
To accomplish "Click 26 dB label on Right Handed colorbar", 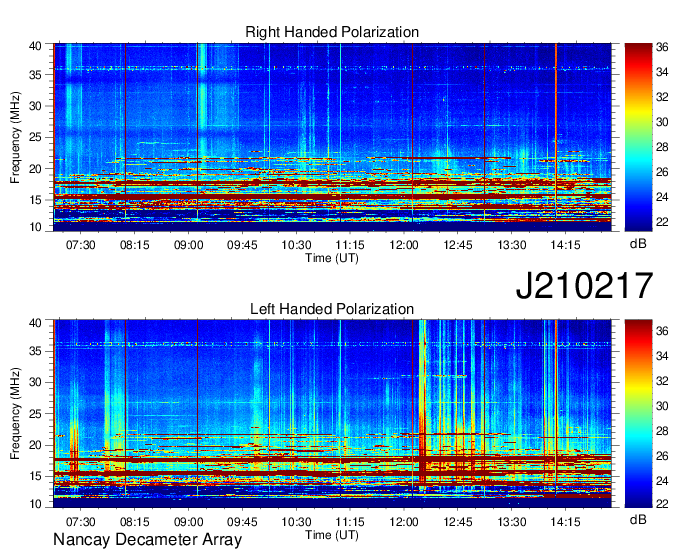I will click(x=662, y=172).
